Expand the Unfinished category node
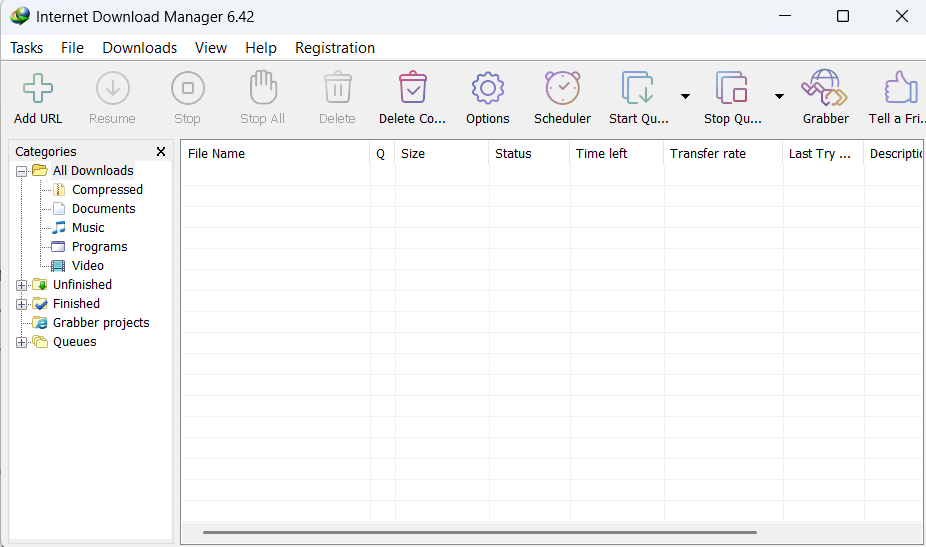The image size is (926, 547). (22, 285)
